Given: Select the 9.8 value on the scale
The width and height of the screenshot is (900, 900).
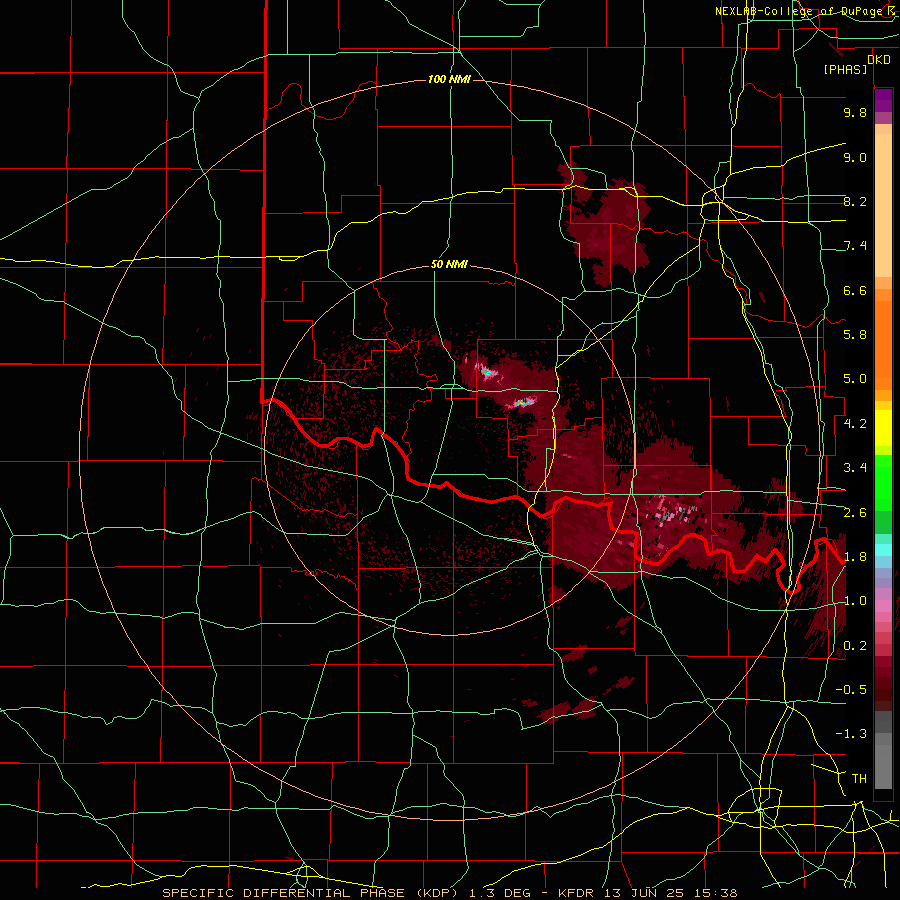Looking at the screenshot, I should click(x=855, y=112).
